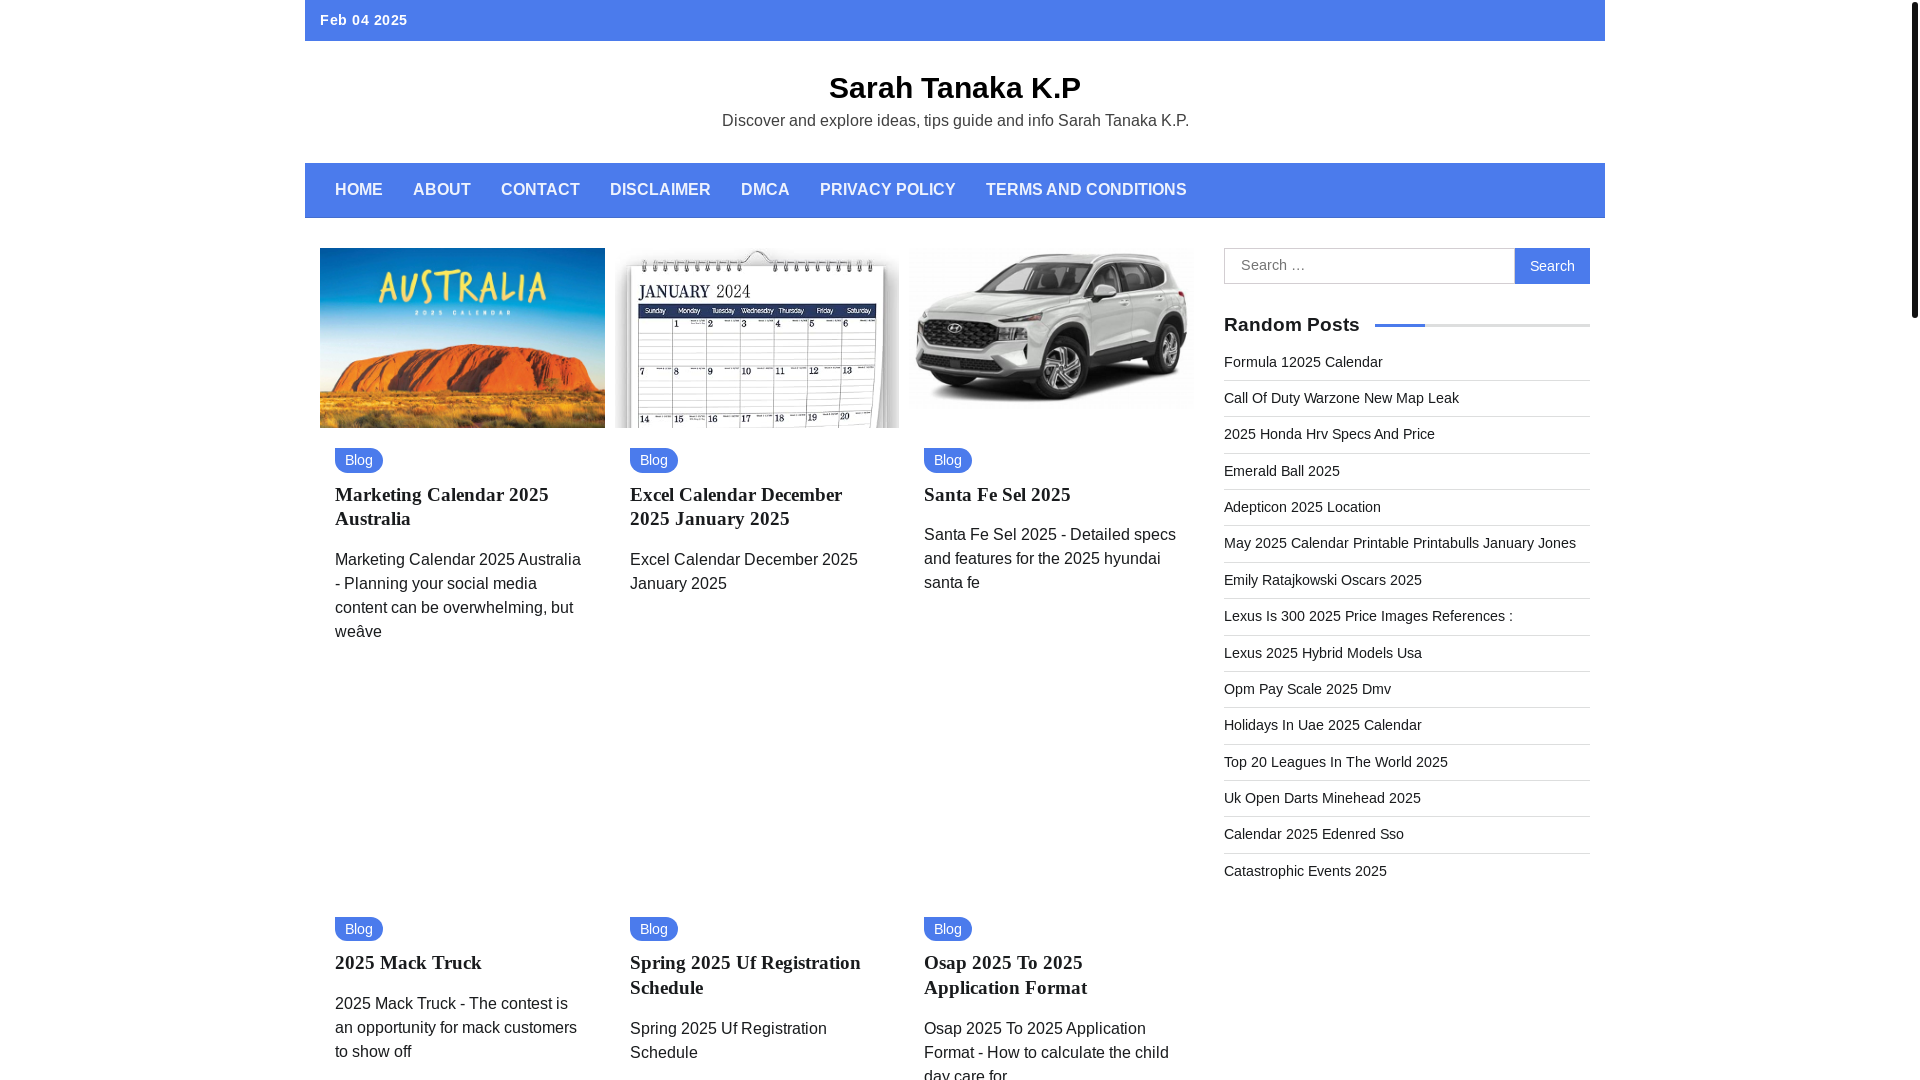Click Blog tag above Osap 2025 Application Format

[x=948, y=929]
